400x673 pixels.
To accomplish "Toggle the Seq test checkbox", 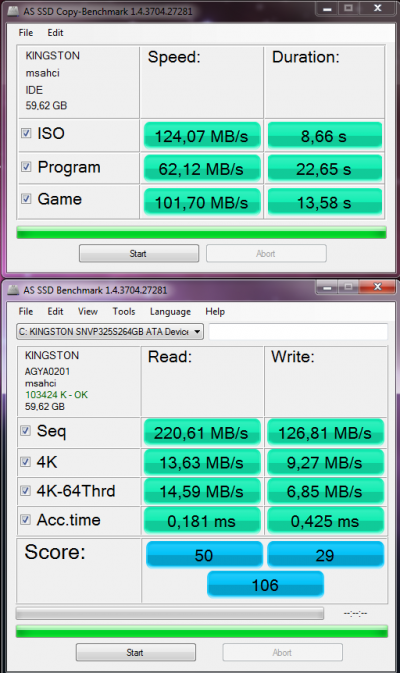I will click(x=26, y=430).
